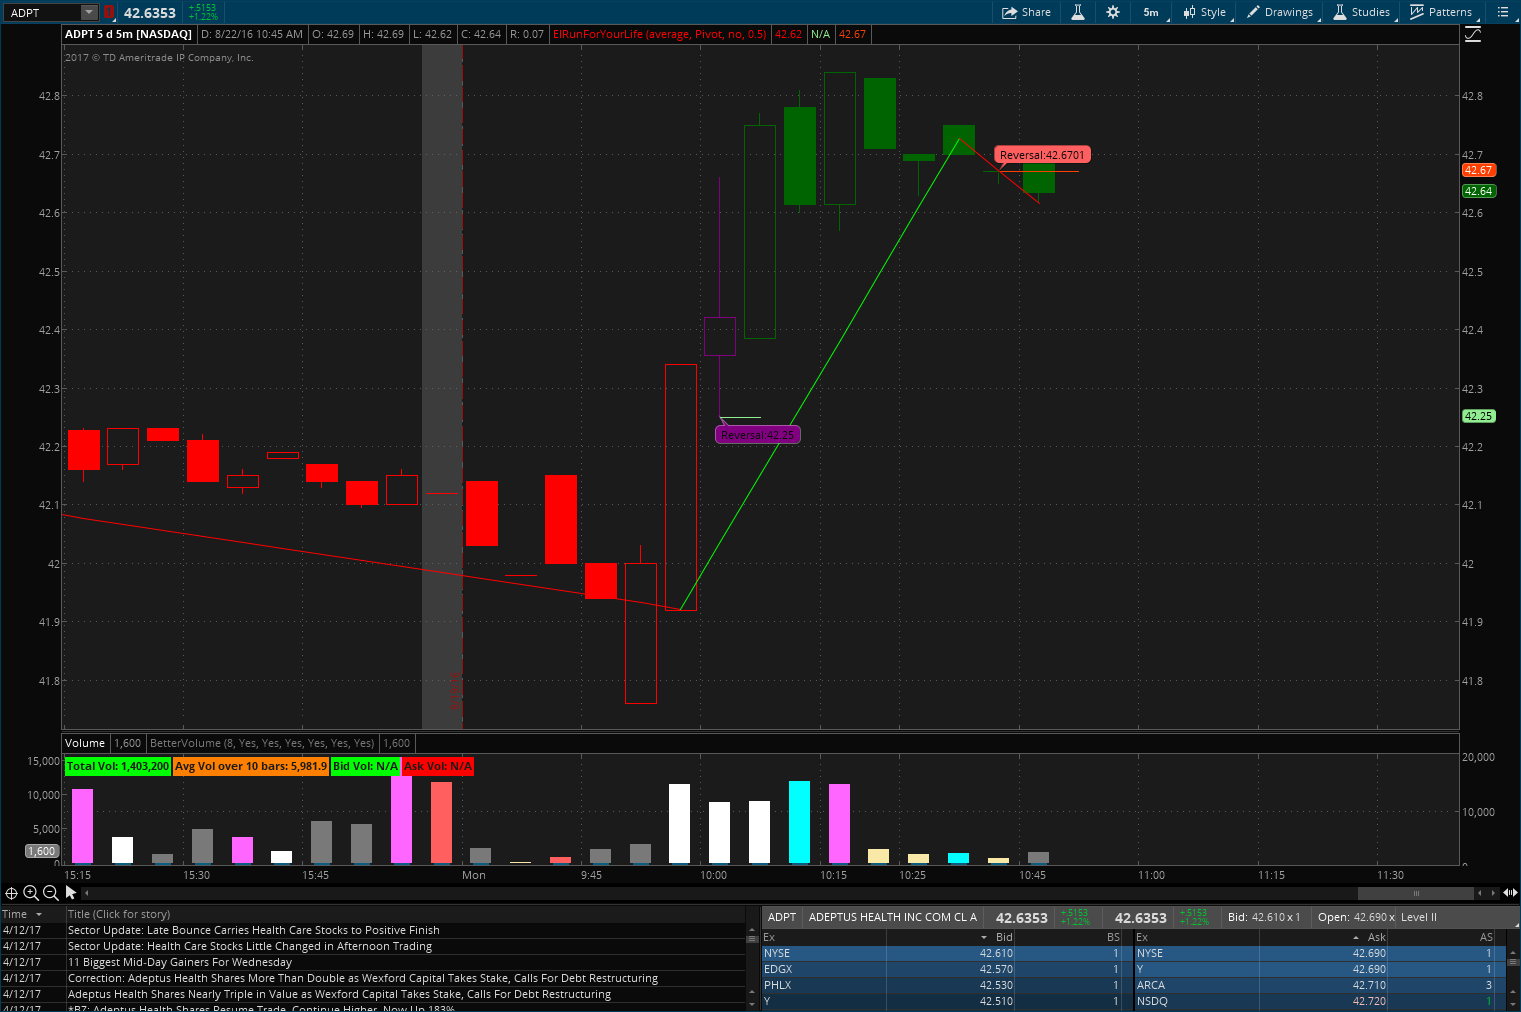1521x1012 pixels.
Task: Open the Share menu
Action: [x=1026, y=12]
